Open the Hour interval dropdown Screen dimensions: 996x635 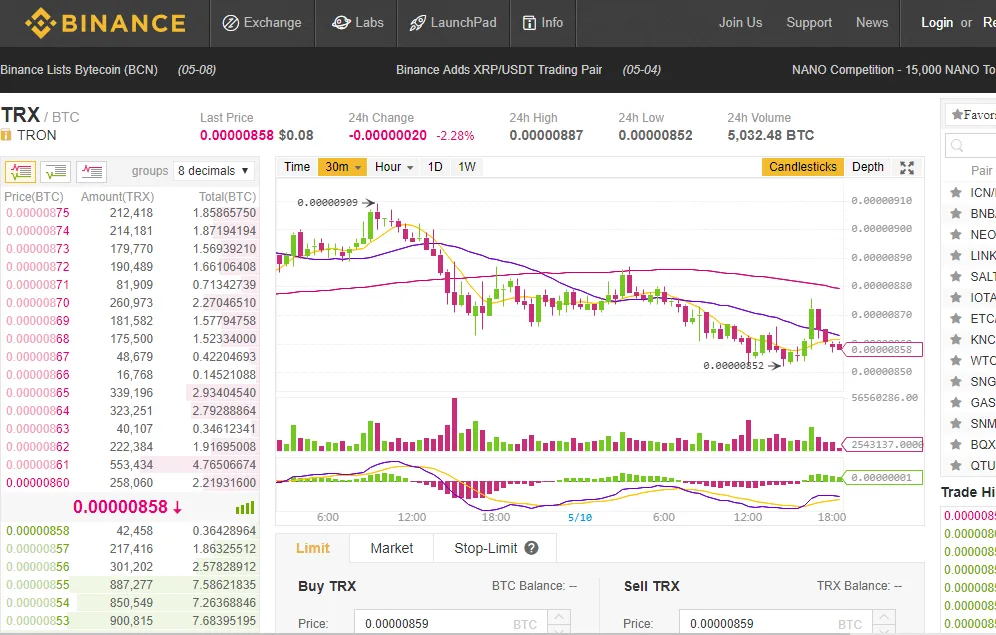tap(394, 167)
